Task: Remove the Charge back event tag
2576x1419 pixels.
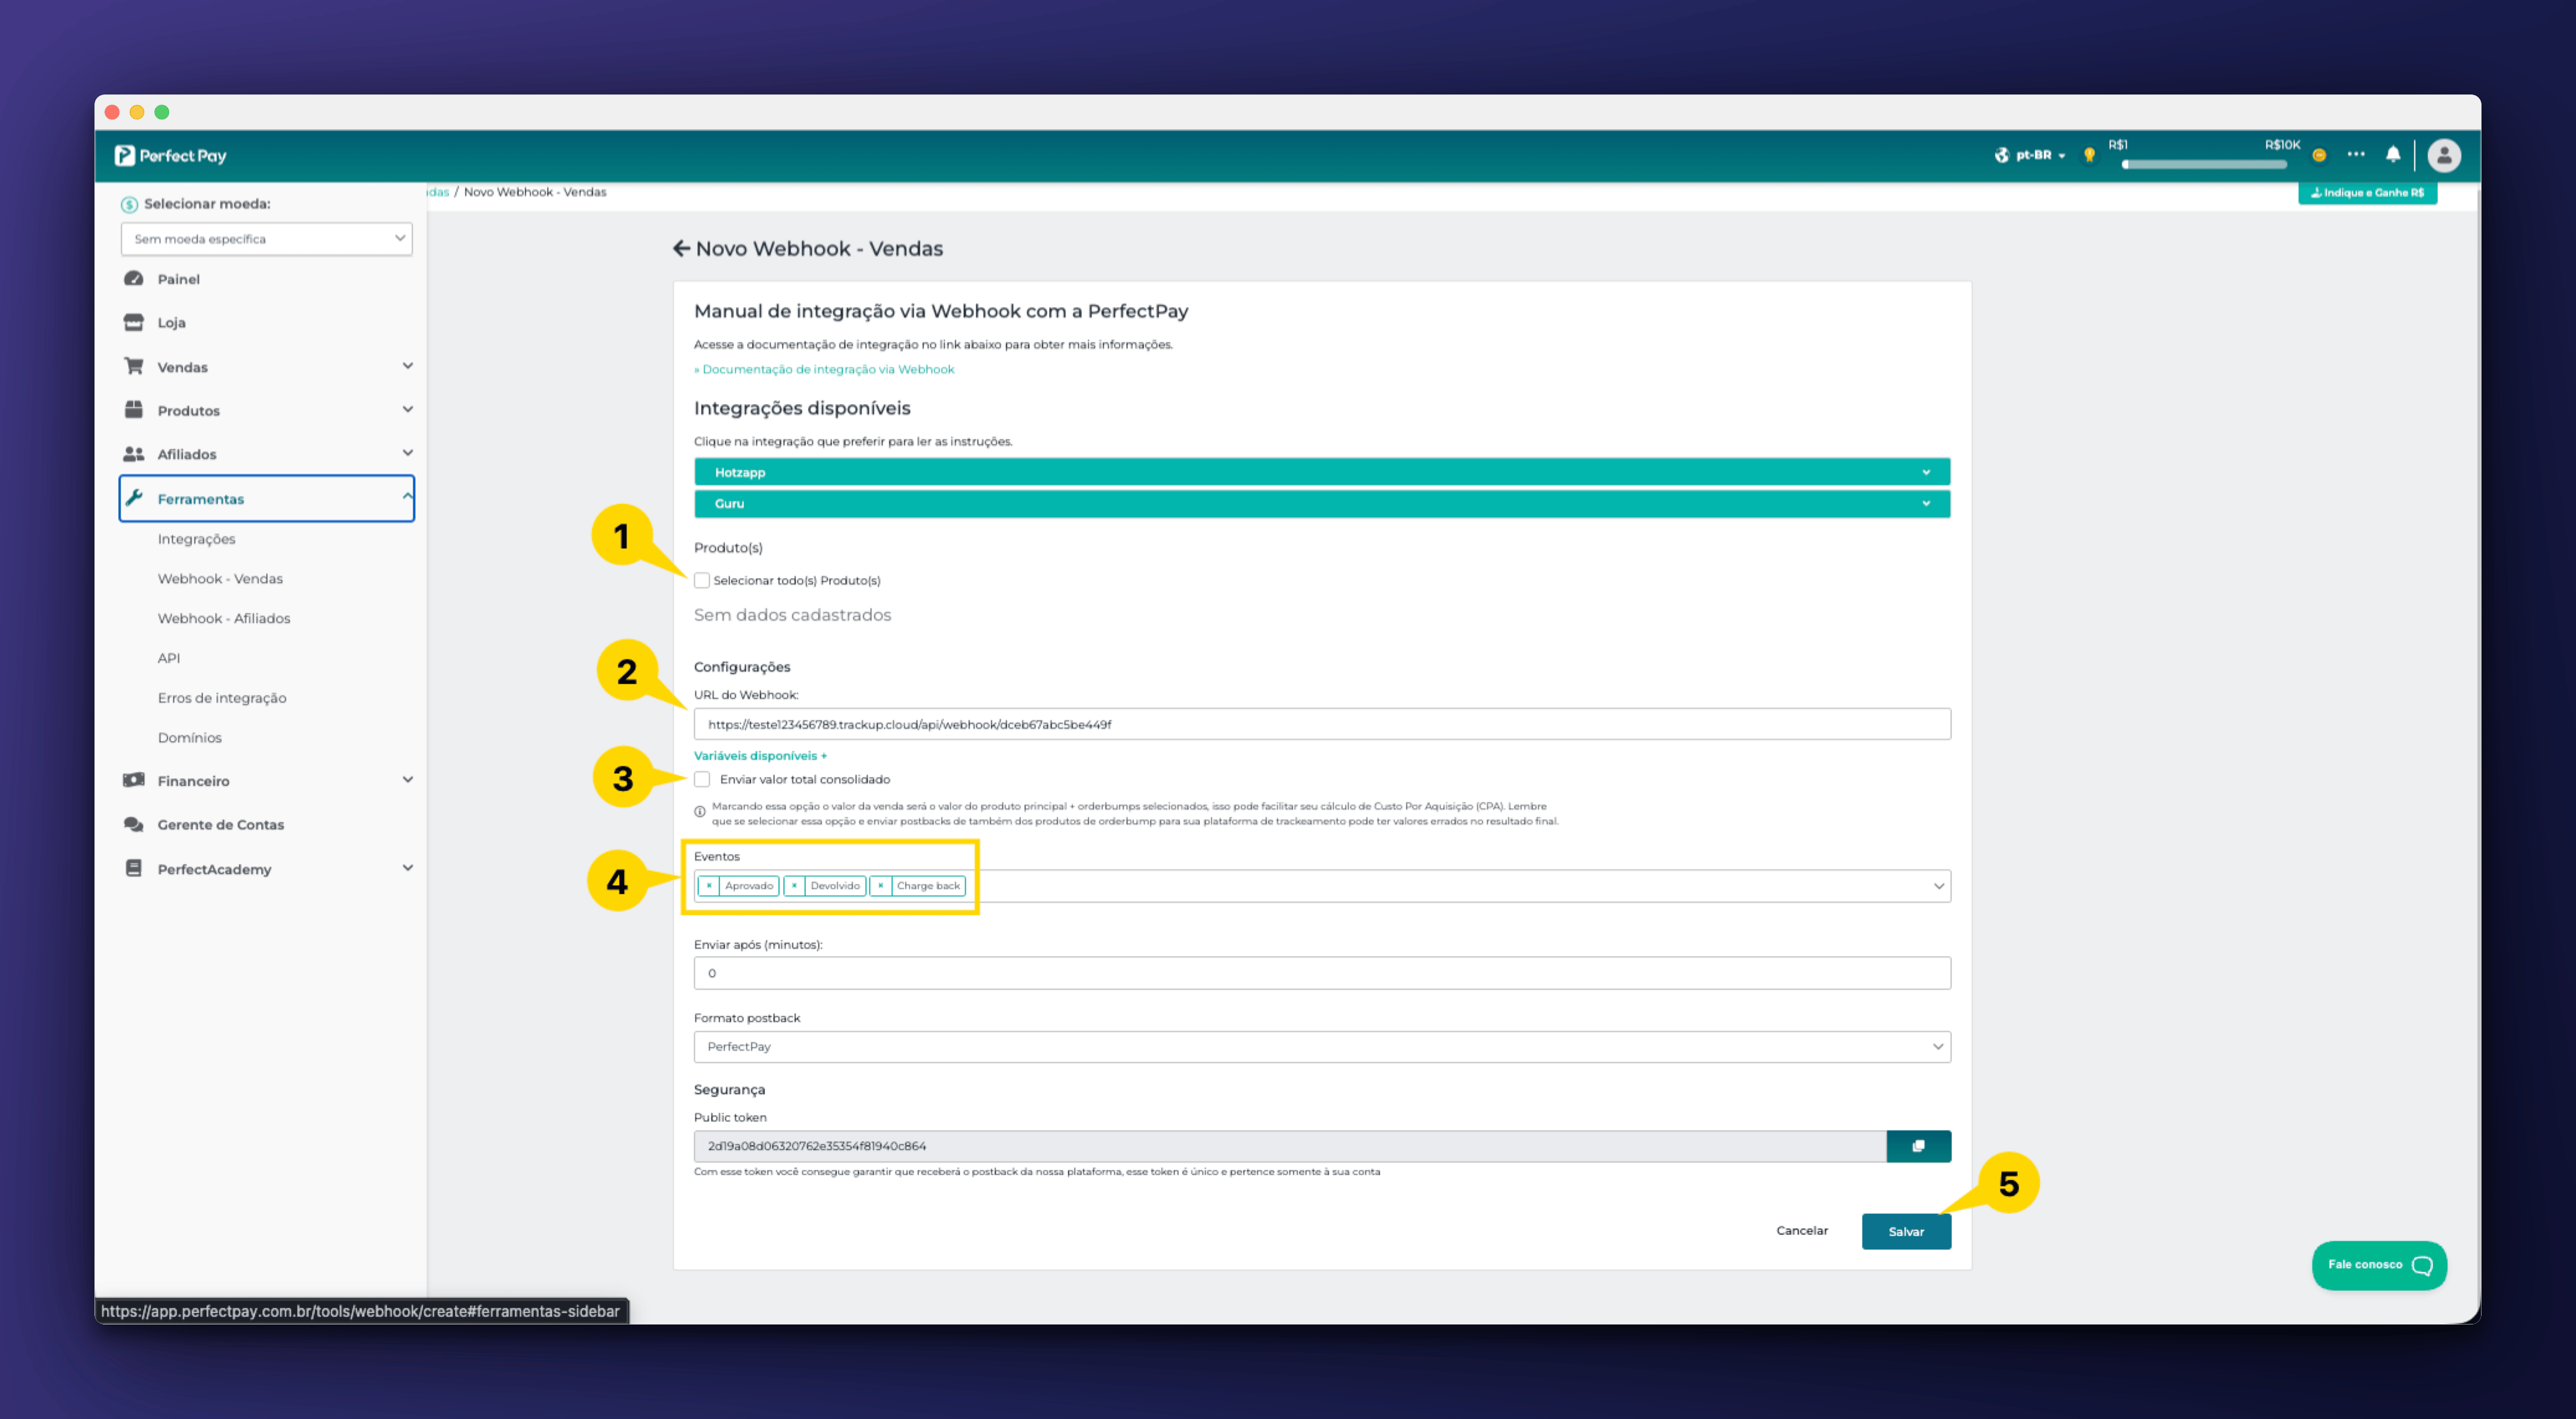Action: (x=880, y=886)
